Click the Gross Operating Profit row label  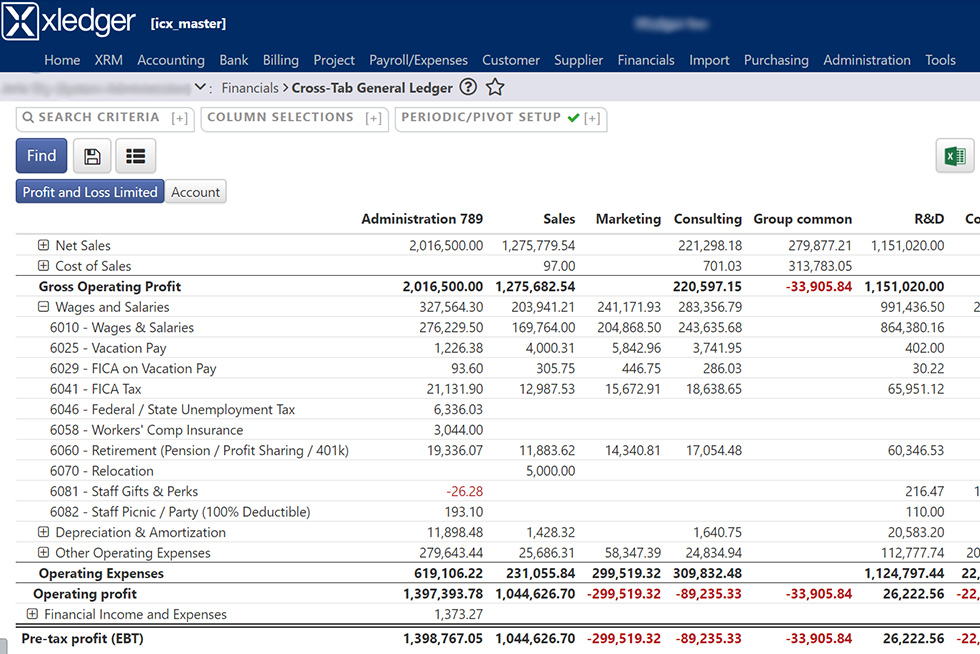[110, 286]
